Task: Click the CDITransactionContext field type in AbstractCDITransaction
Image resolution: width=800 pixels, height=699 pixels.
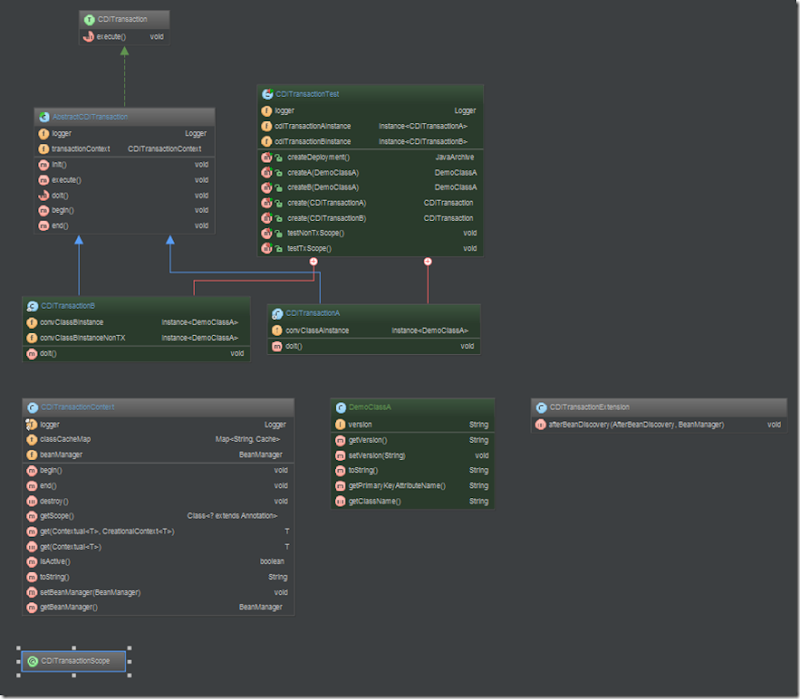Action: tap(164, 149)
